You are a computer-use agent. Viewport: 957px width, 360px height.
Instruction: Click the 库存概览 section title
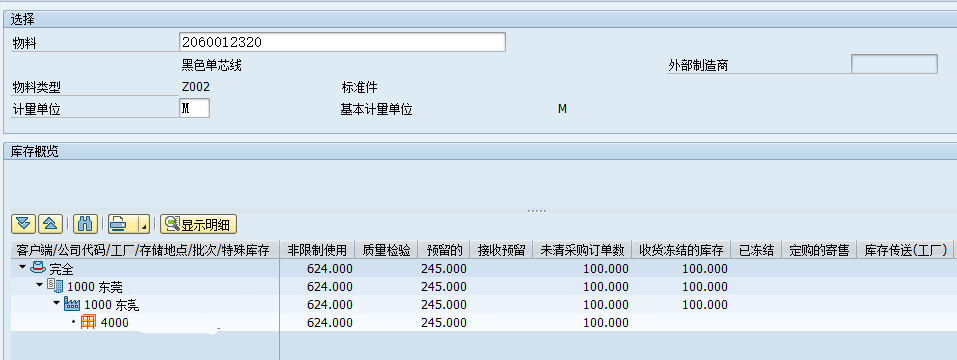click(x=35, y=152)
